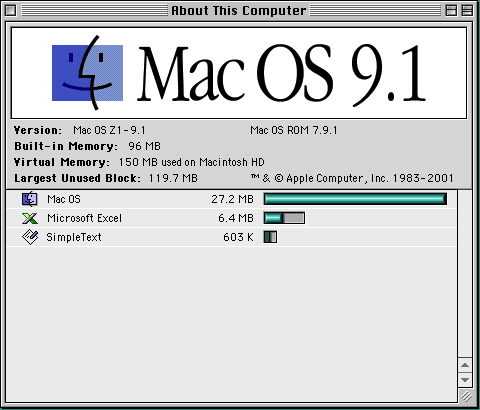Click the "About This Computer" window title
Image resolution: width=480 pixels, height=410 pixels.
tap(239, 11)
